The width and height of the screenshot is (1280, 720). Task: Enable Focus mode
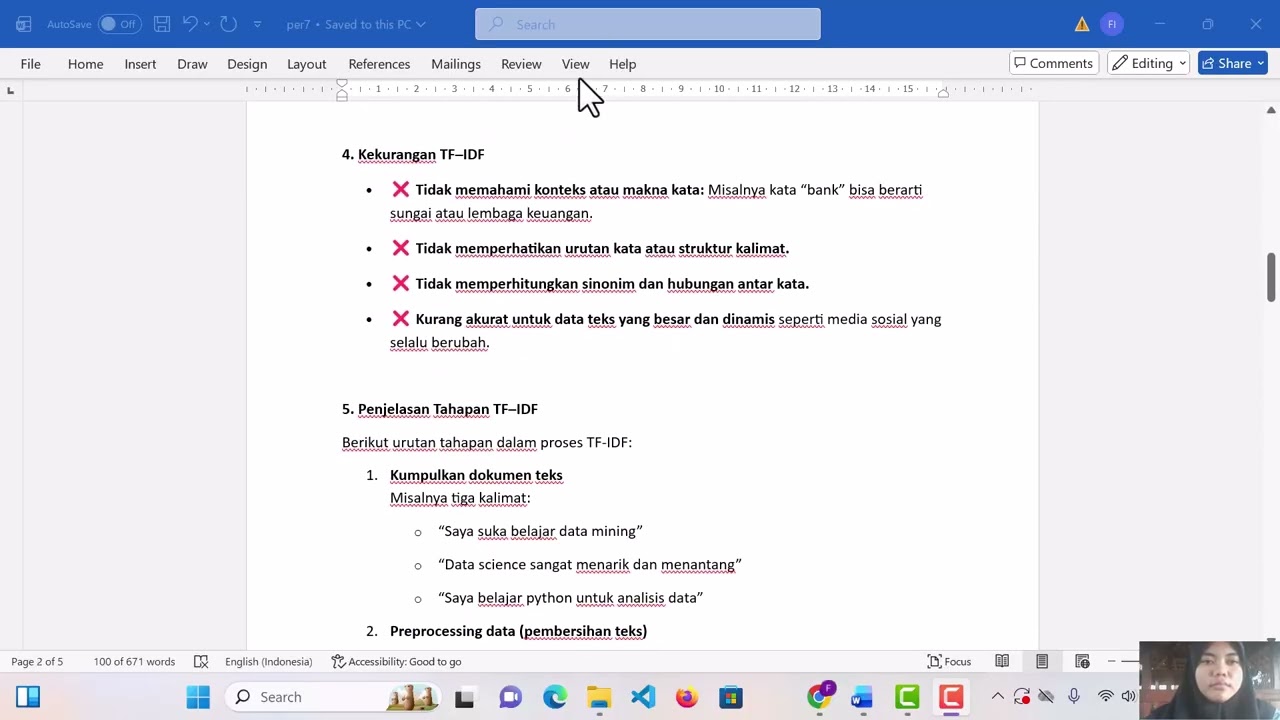949,661
